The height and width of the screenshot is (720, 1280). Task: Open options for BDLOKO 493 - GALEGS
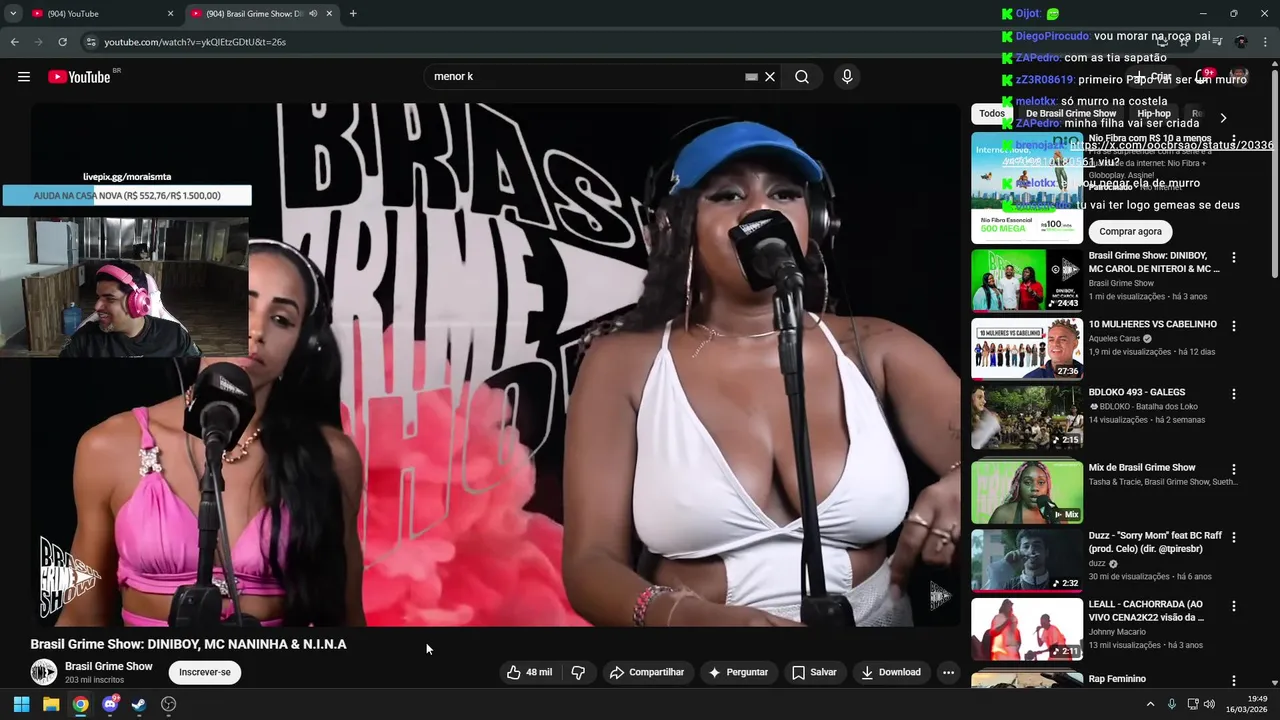(1233, 394)
